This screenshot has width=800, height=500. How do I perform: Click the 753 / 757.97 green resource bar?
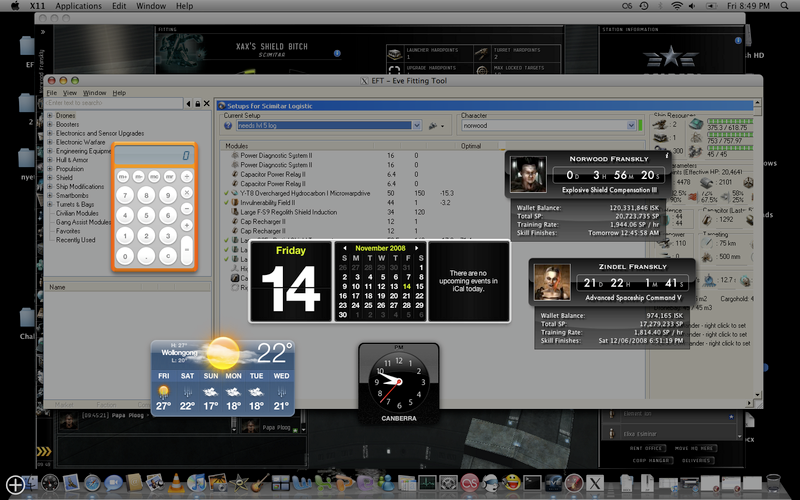pyautogui.click(x=730, y=135)
